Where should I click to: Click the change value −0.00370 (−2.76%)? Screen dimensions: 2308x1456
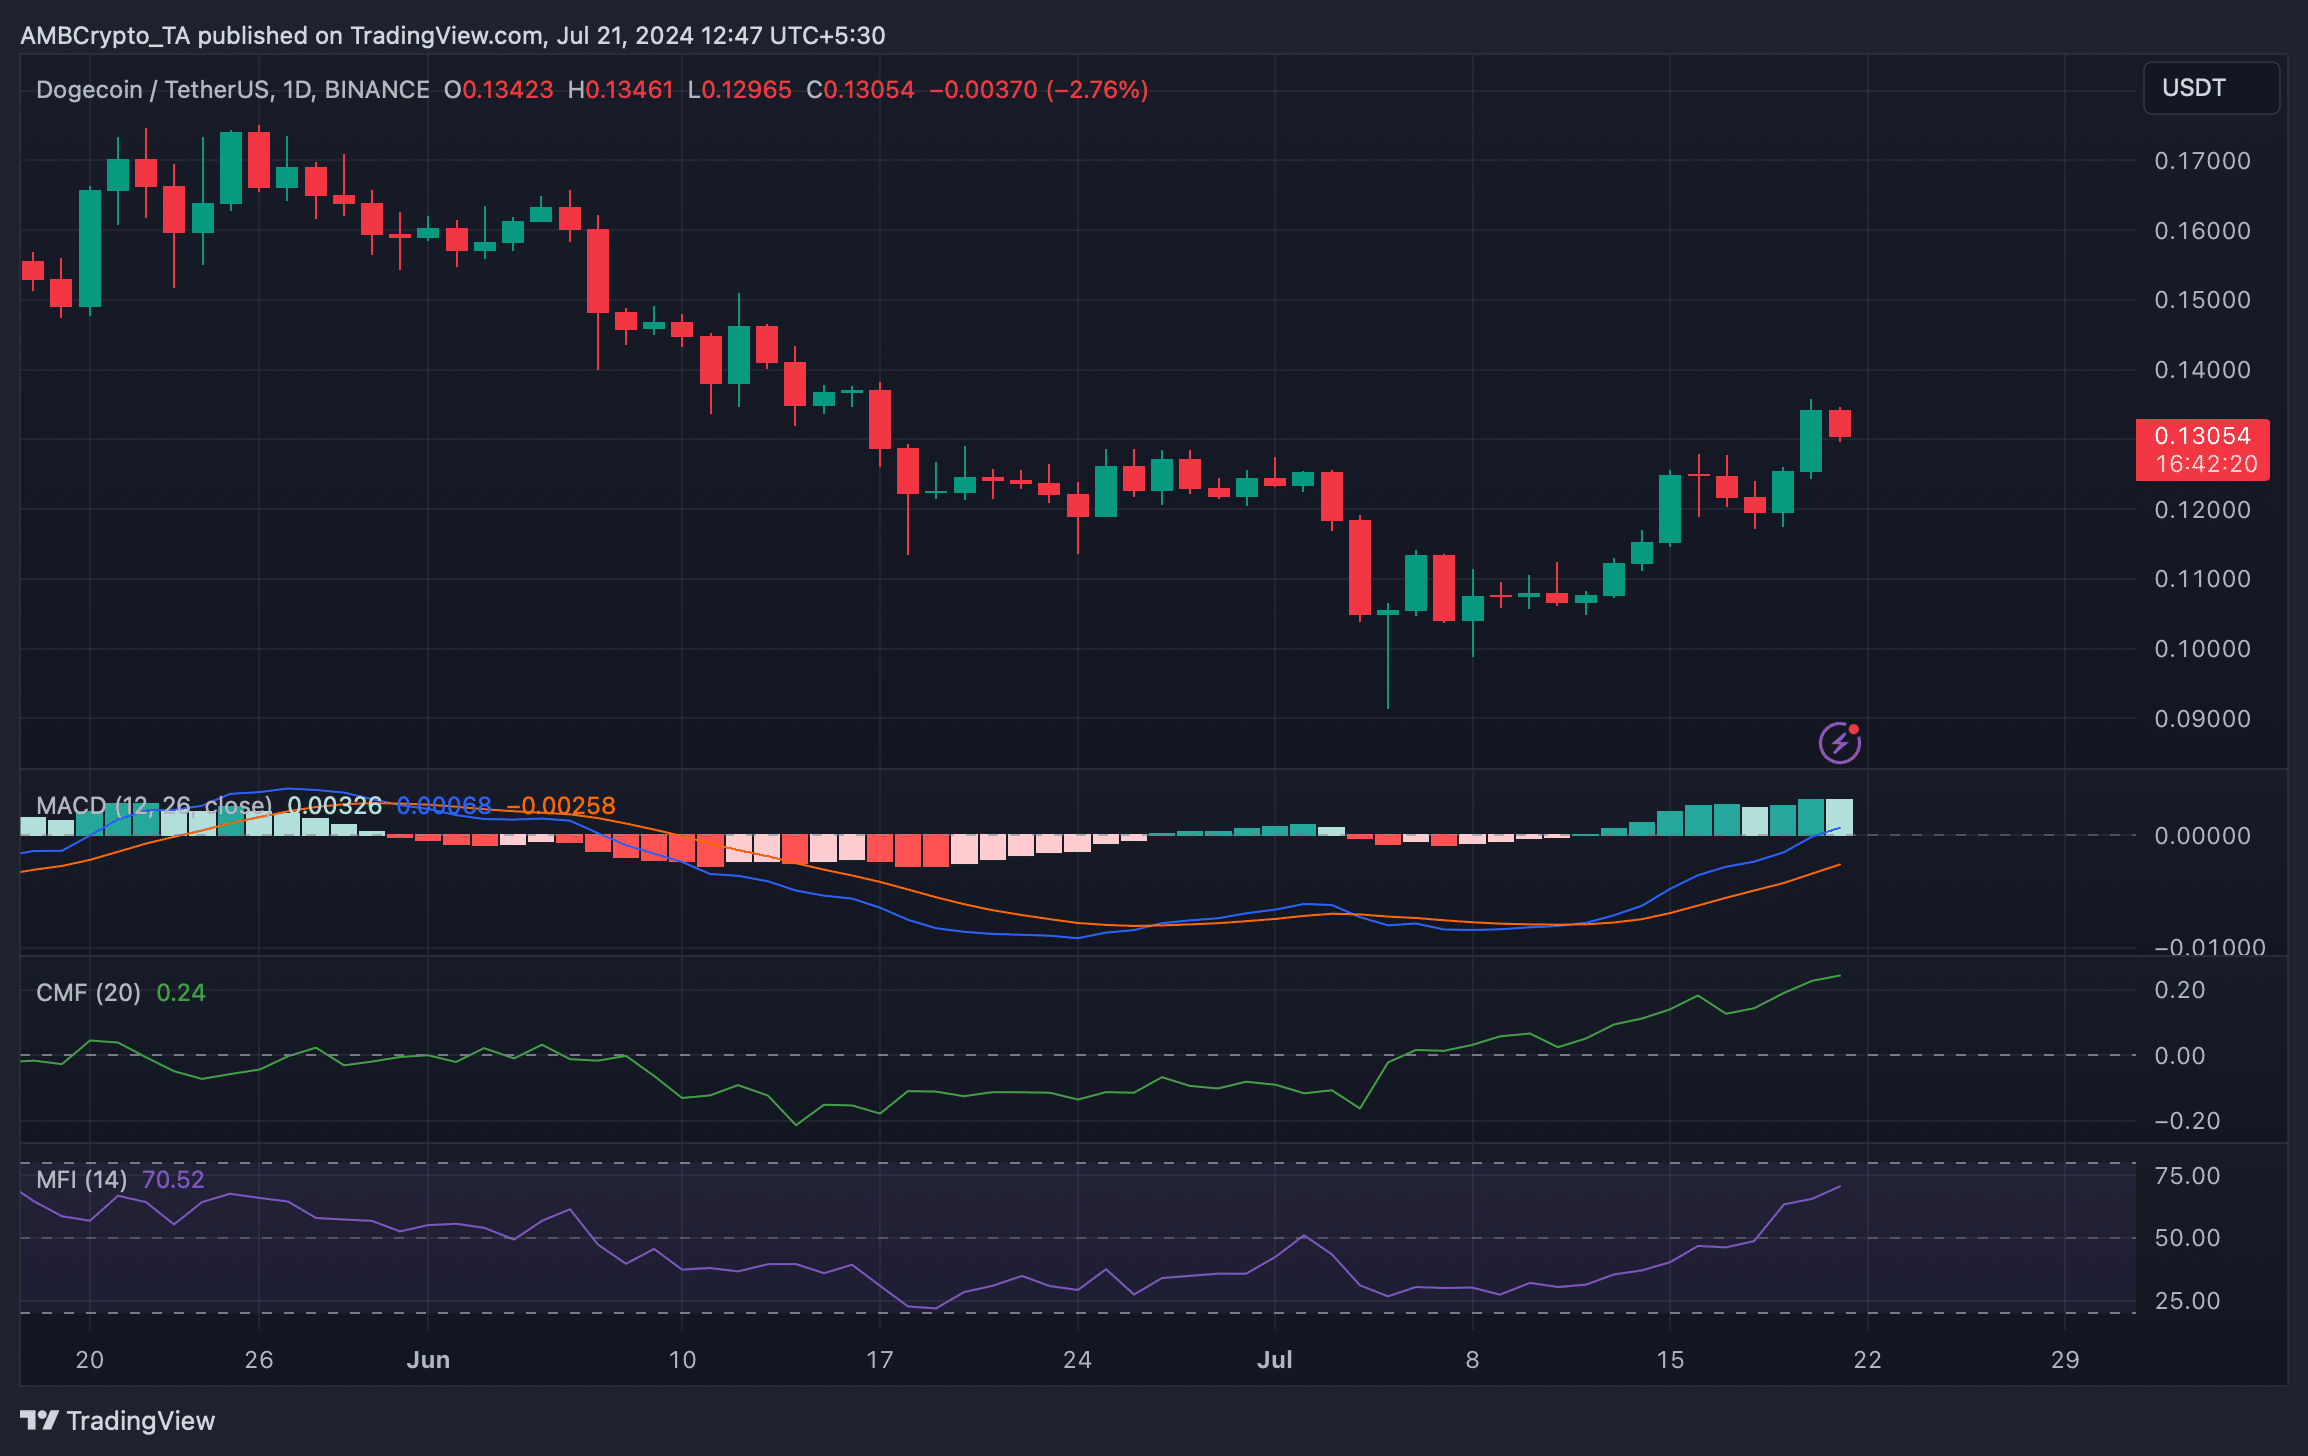coord(1038,90)
